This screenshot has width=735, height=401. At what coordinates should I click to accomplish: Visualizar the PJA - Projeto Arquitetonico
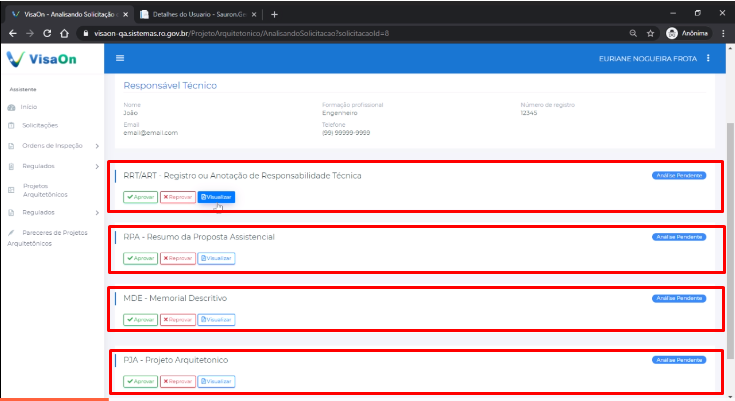[216, 381]
